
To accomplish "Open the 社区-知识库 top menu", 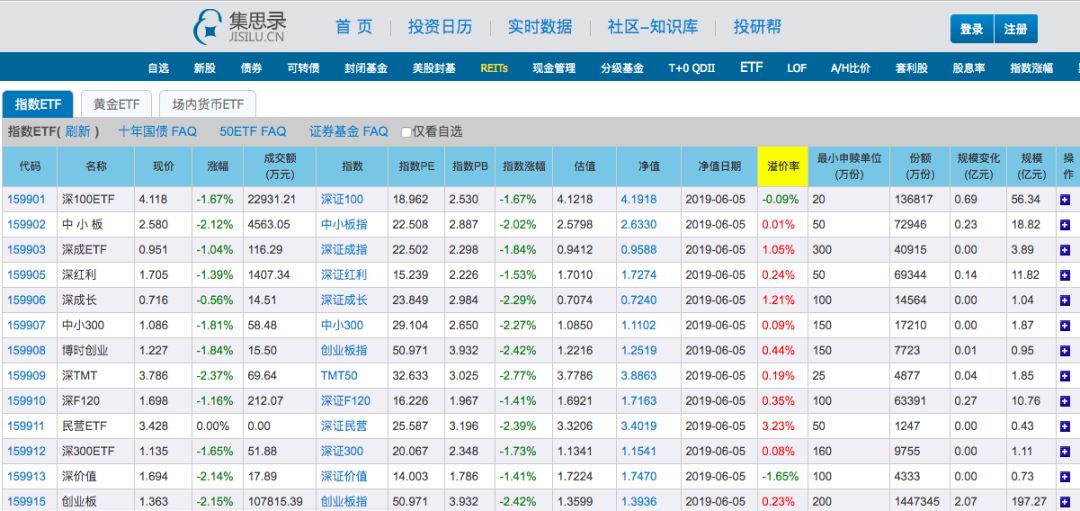I will 652,27.
